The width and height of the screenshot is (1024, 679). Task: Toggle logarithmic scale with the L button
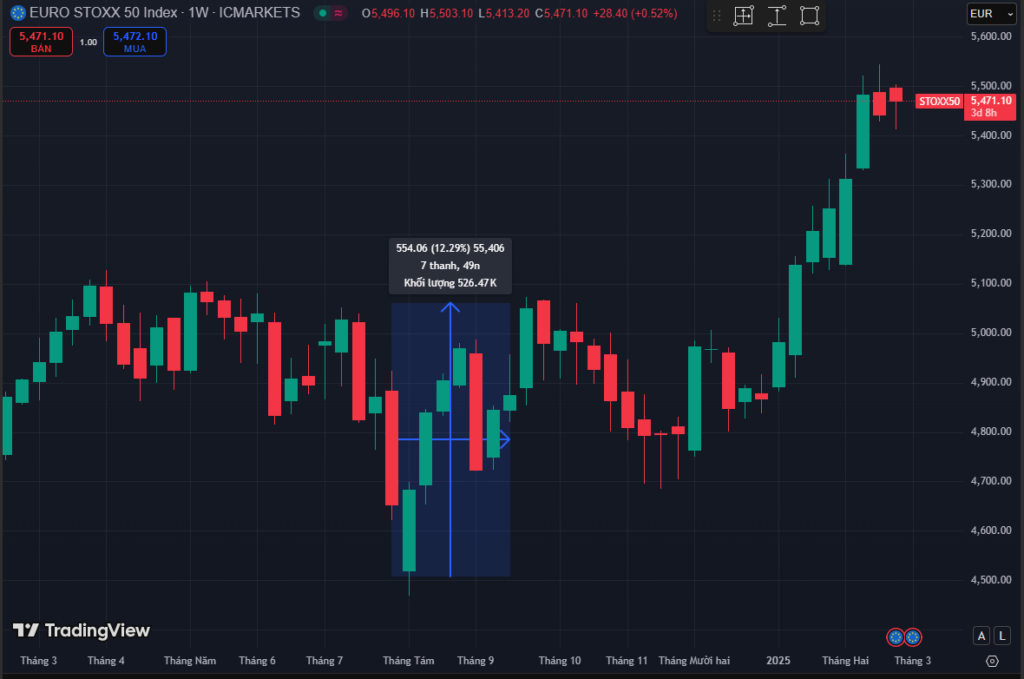tap(1000, 636)
